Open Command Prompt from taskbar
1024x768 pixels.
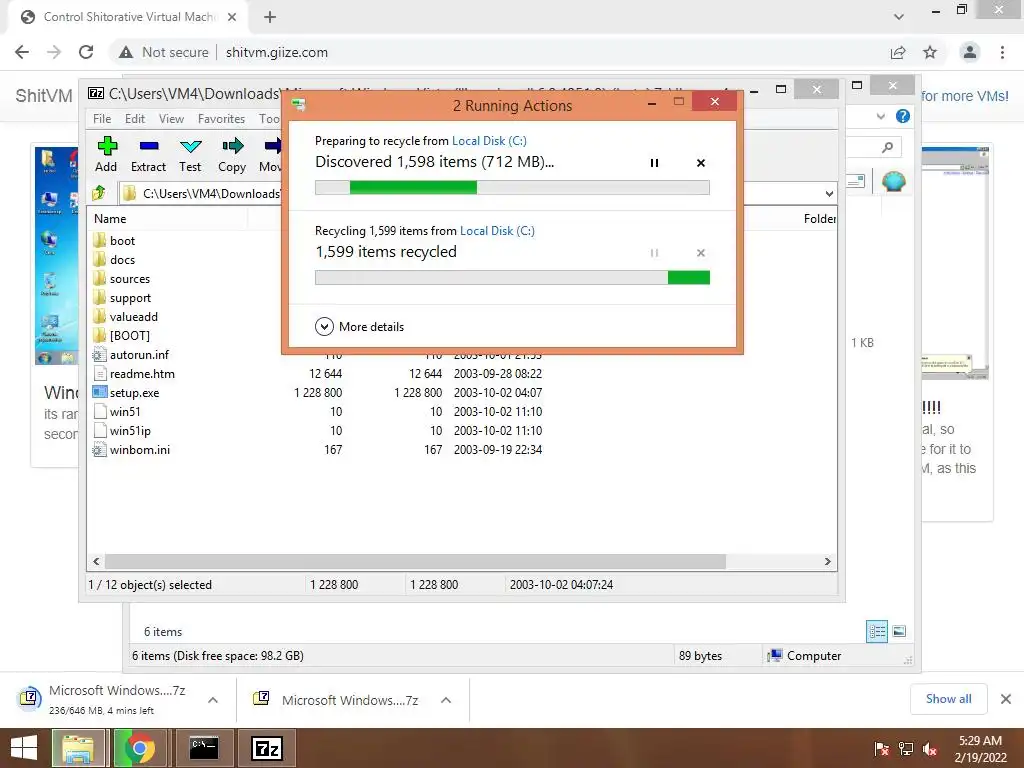(203, 748)
